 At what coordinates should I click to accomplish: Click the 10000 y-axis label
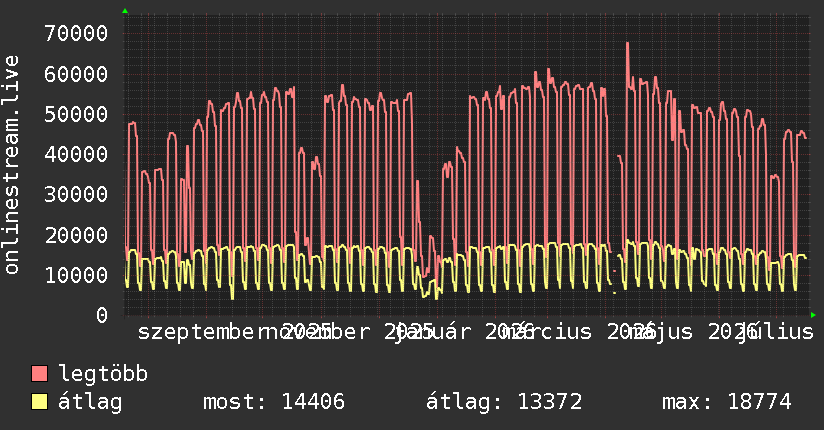coord(76,275)
